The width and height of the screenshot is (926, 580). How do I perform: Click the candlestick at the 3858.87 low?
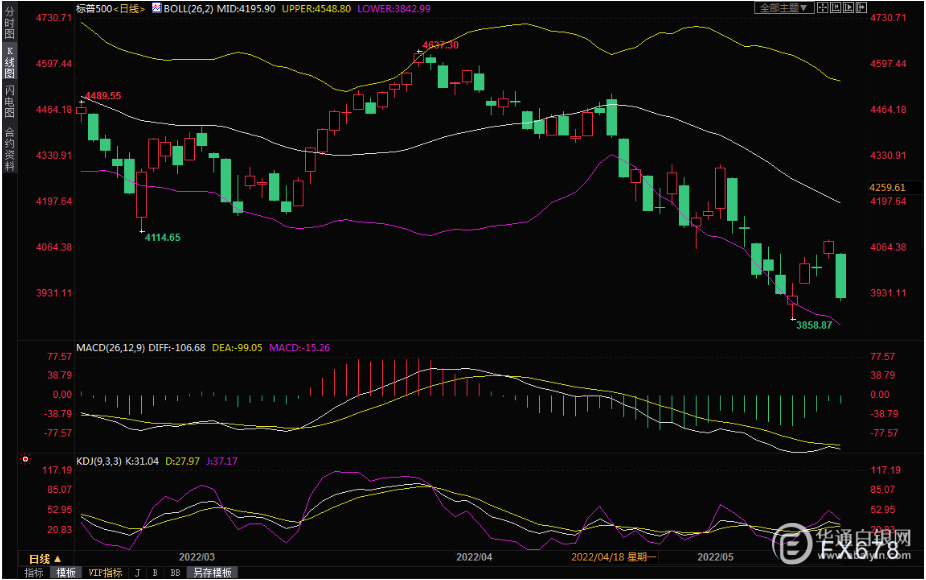pos(793,301)
